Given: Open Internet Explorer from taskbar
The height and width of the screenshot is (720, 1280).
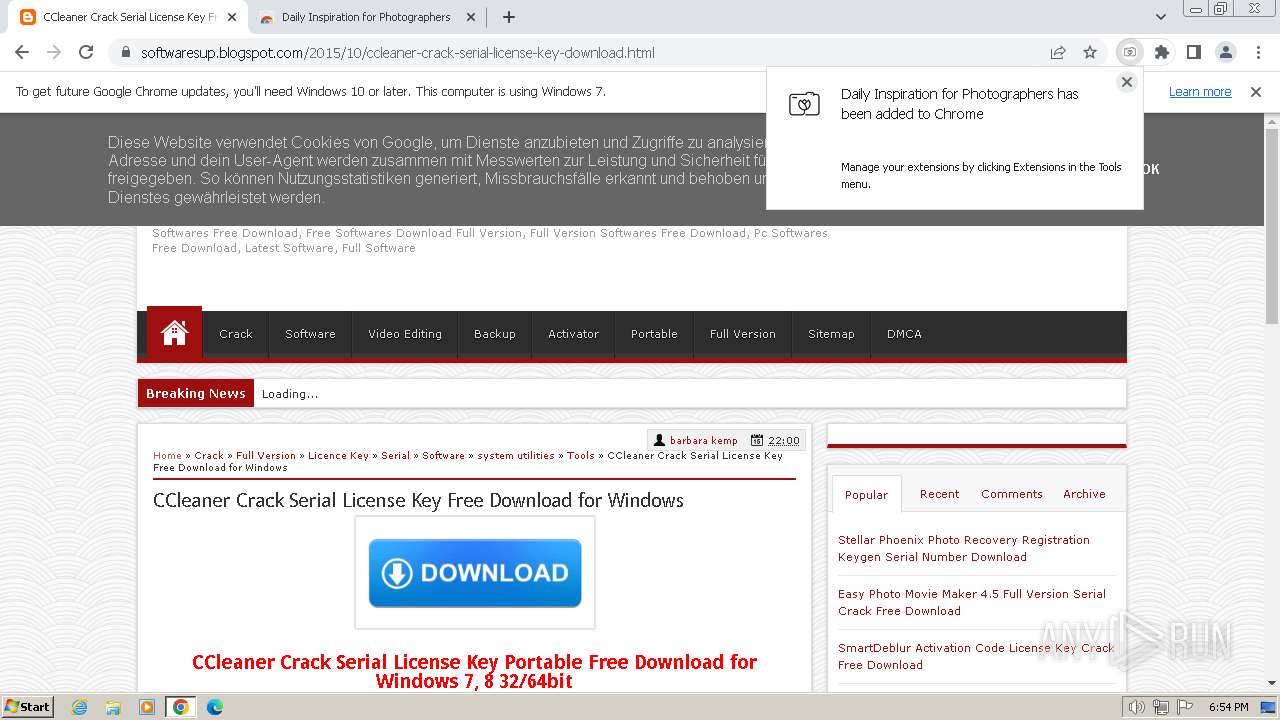Looking at the screenshot, I should 80,707.
